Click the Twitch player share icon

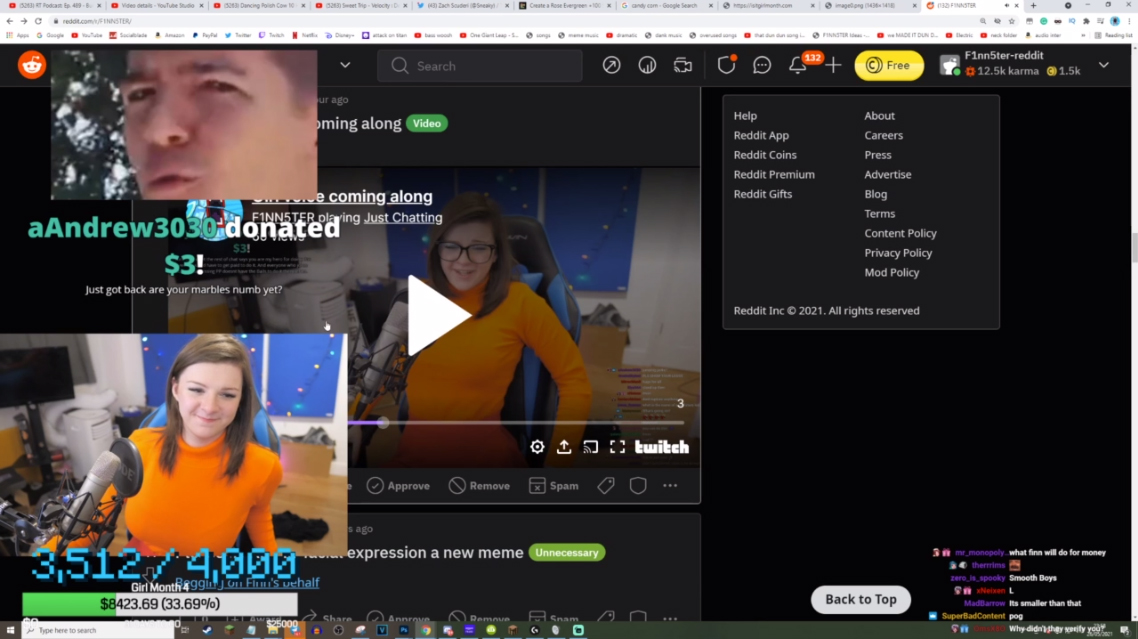pyautogui.click(x=564, y=447)
